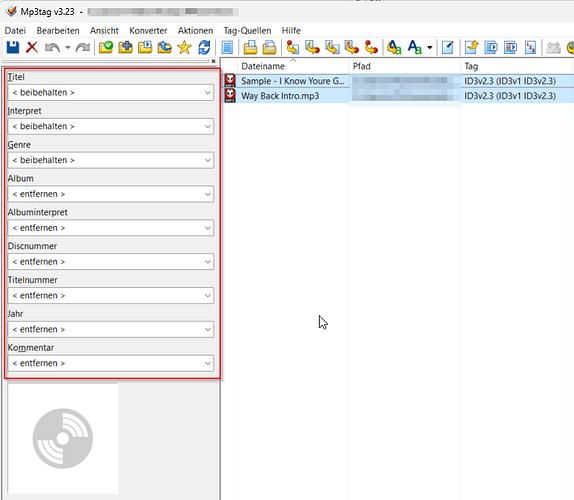Open the dropdown arrow next to undo
Viewport: 574px width, 500px height.
(67, 48)
